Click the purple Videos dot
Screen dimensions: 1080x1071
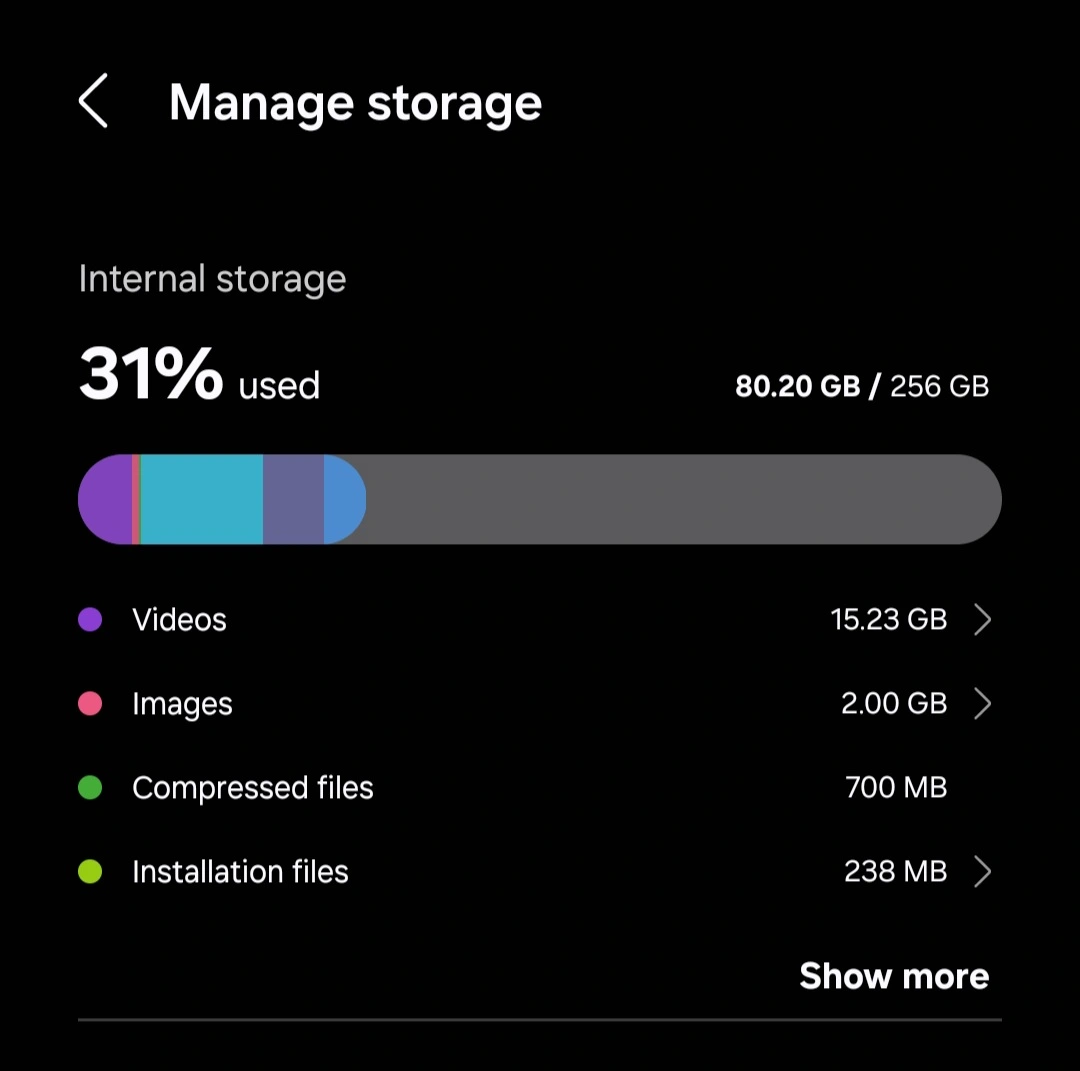click(x=90, y=619)
